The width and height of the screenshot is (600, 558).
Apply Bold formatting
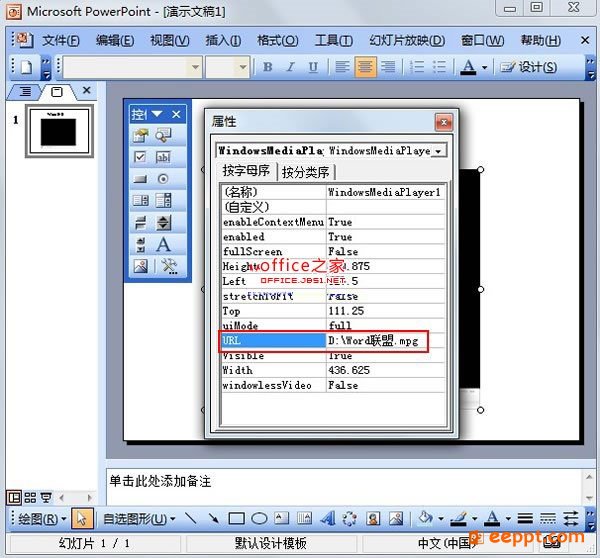[x=267, y=67]
